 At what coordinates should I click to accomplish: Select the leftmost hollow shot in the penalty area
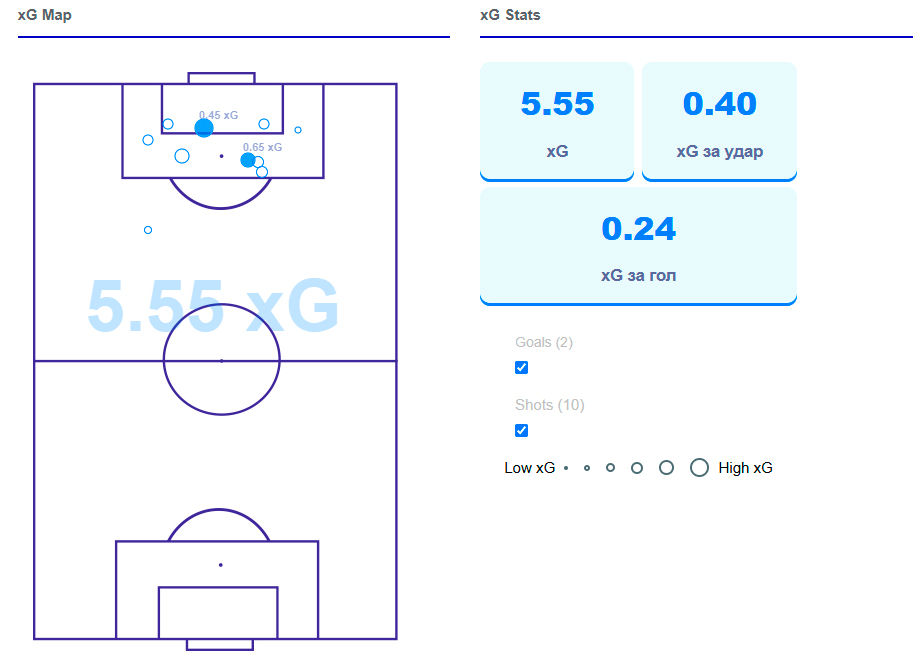[148, 140]
